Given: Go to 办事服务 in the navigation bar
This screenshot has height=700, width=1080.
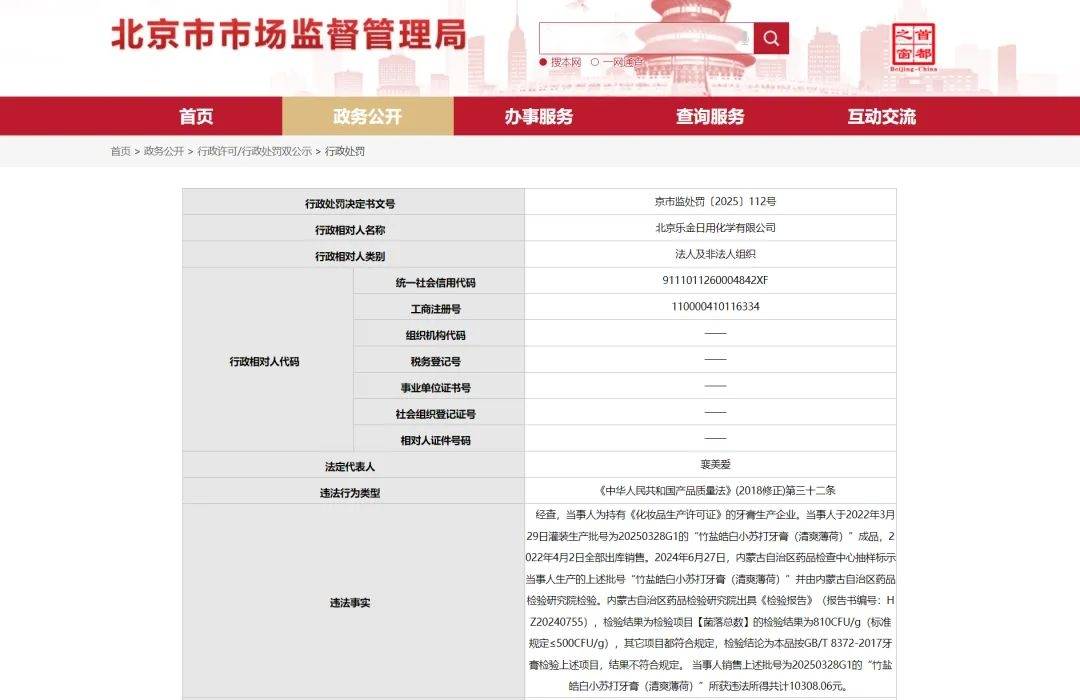Looking at the screenshot, I should click(x=539, y=116).
